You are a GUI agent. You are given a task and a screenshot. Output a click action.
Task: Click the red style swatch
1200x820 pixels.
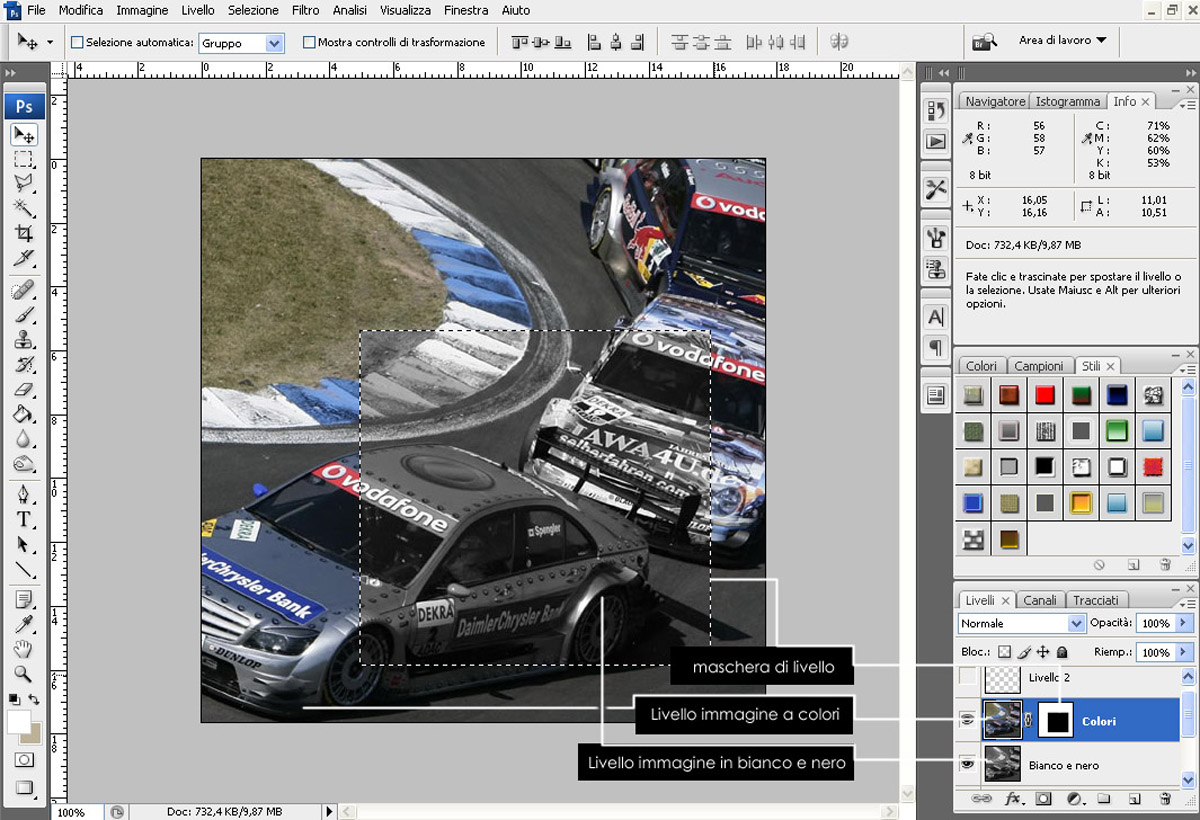click(1045, 395)
